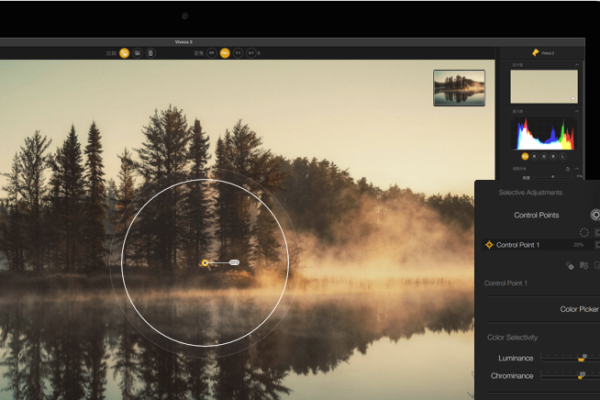
Task: Collapse the global adjustments section chevron
Action: [577, 169]
